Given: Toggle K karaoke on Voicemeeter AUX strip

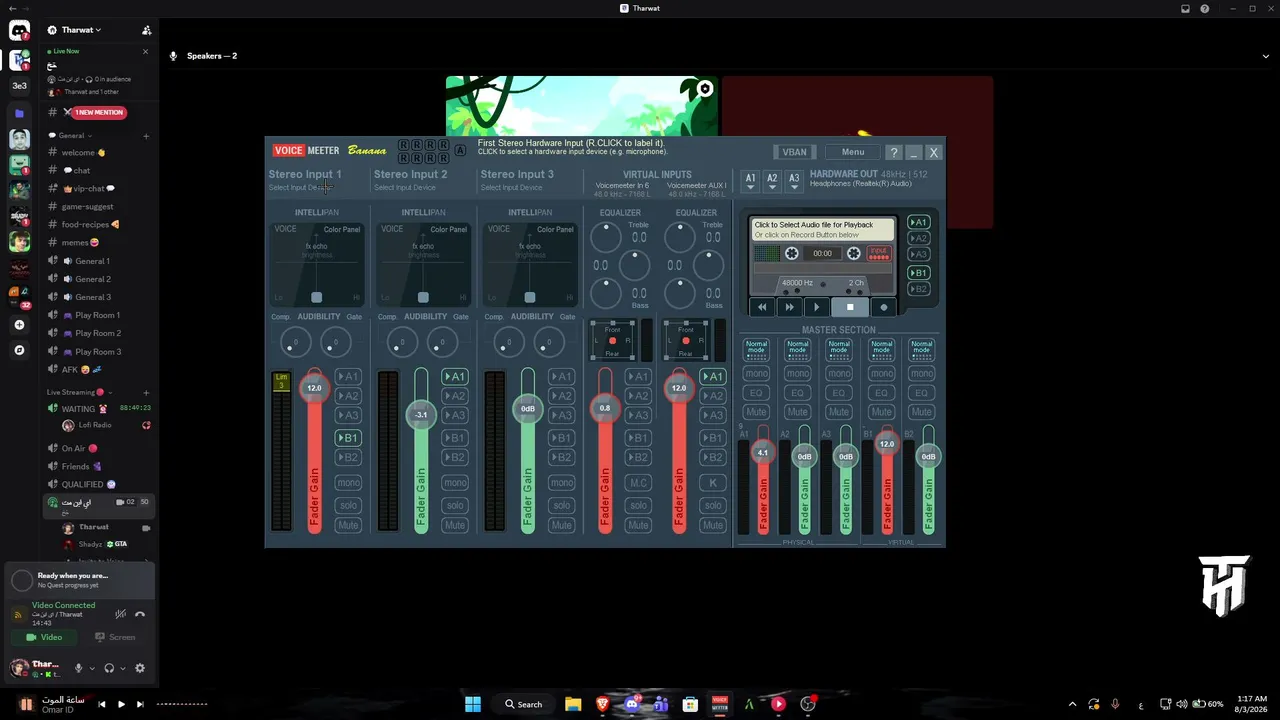Looking at the screenshot, I should tap(713, 483).
